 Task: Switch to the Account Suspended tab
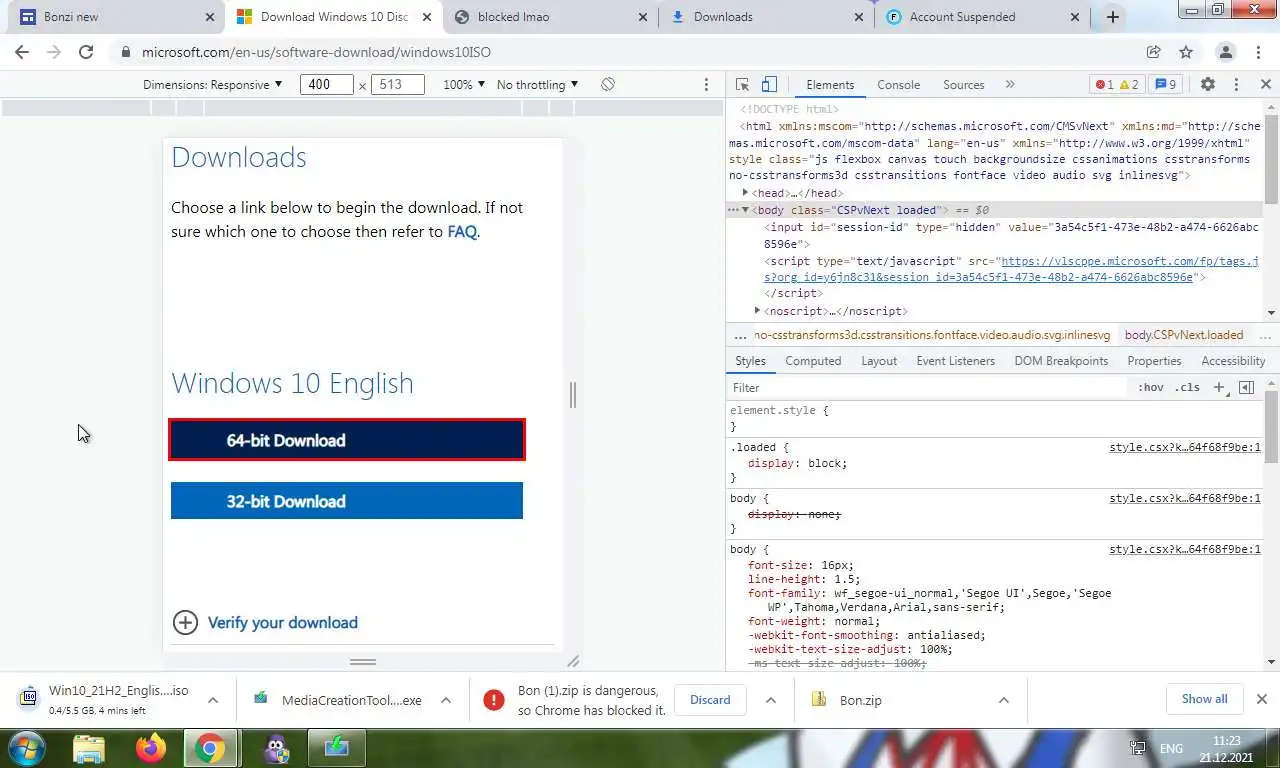pyautogui.click(x=981, y=17)
